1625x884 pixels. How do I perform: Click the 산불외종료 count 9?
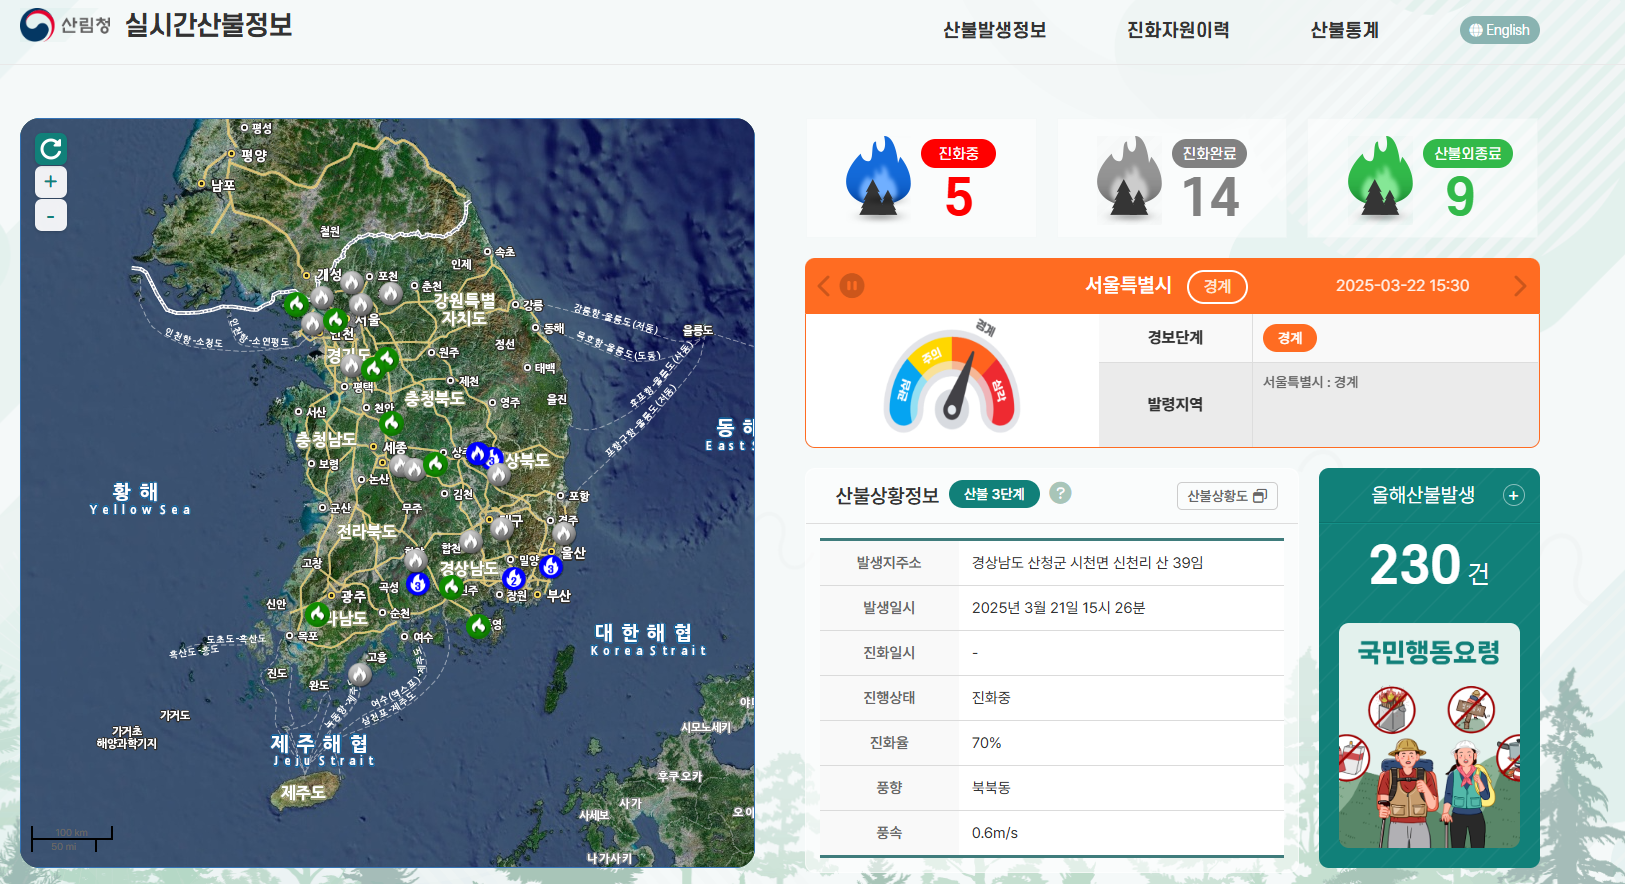[x=1460, y=197]
